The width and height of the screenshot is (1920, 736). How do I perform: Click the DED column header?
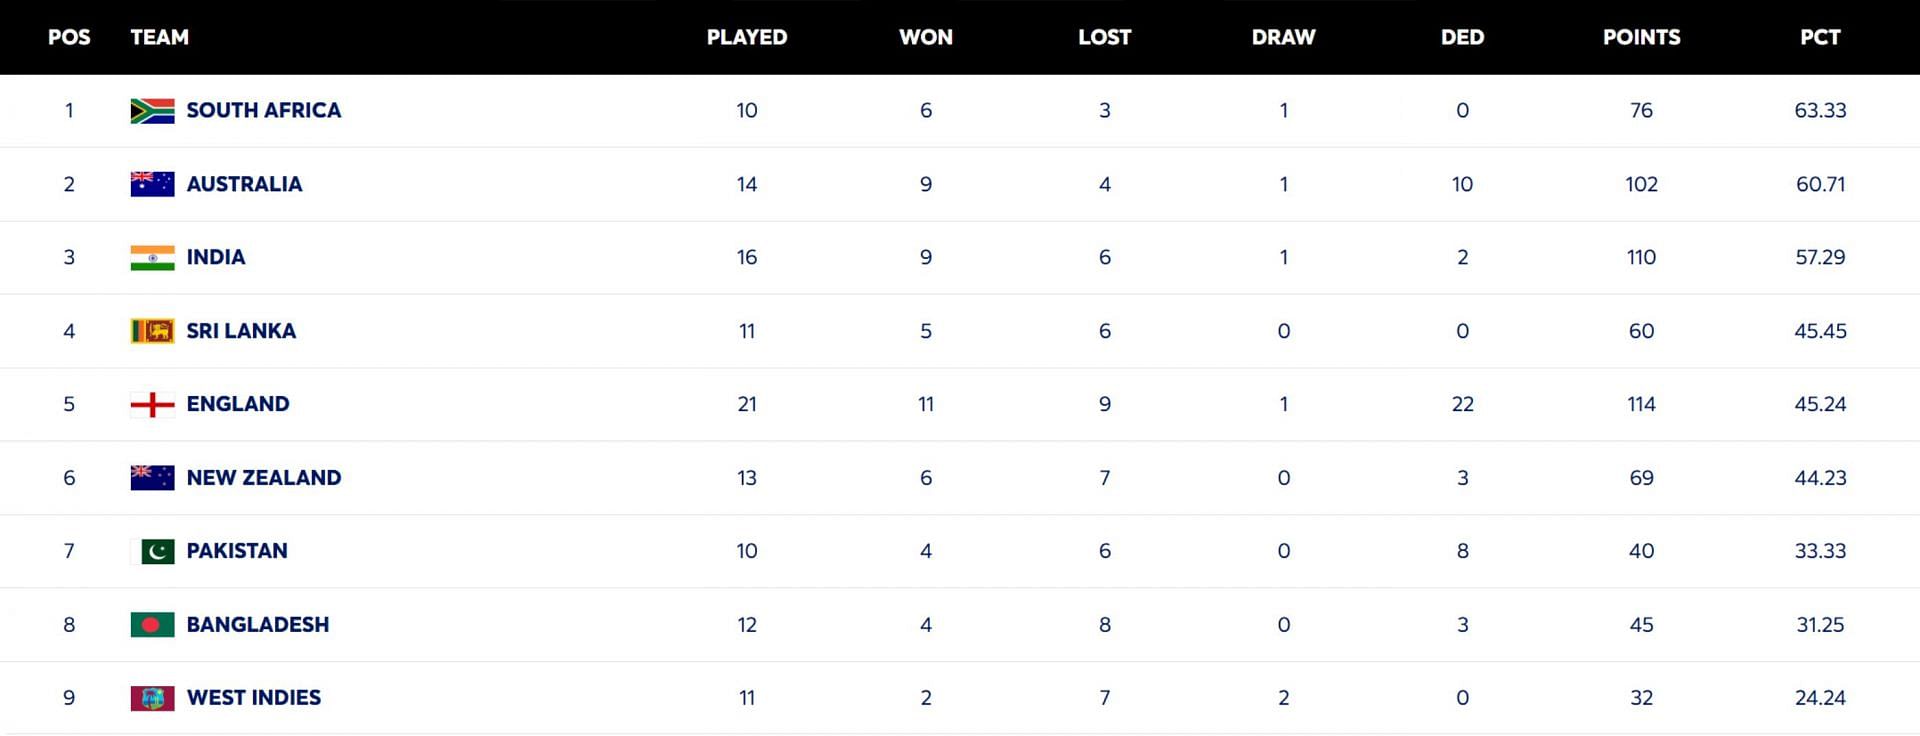click(1462, 37)
